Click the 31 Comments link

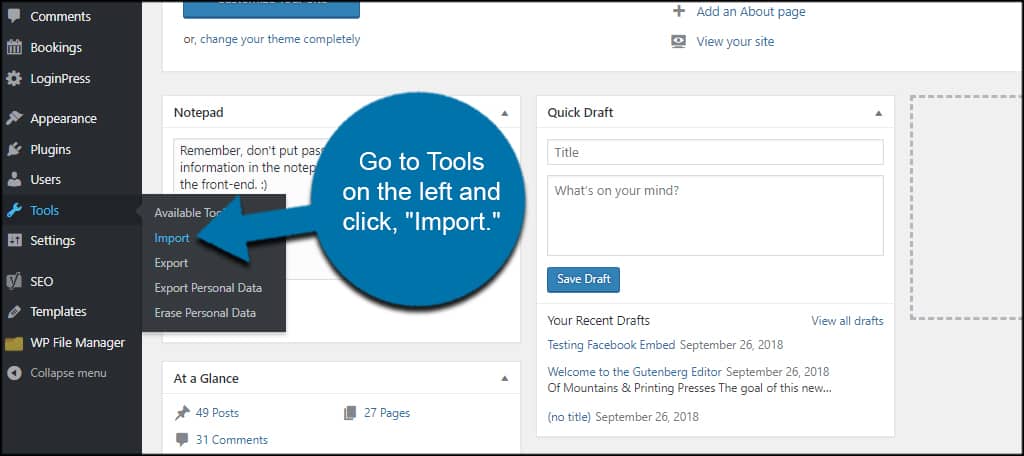click(x=232, y=440)
